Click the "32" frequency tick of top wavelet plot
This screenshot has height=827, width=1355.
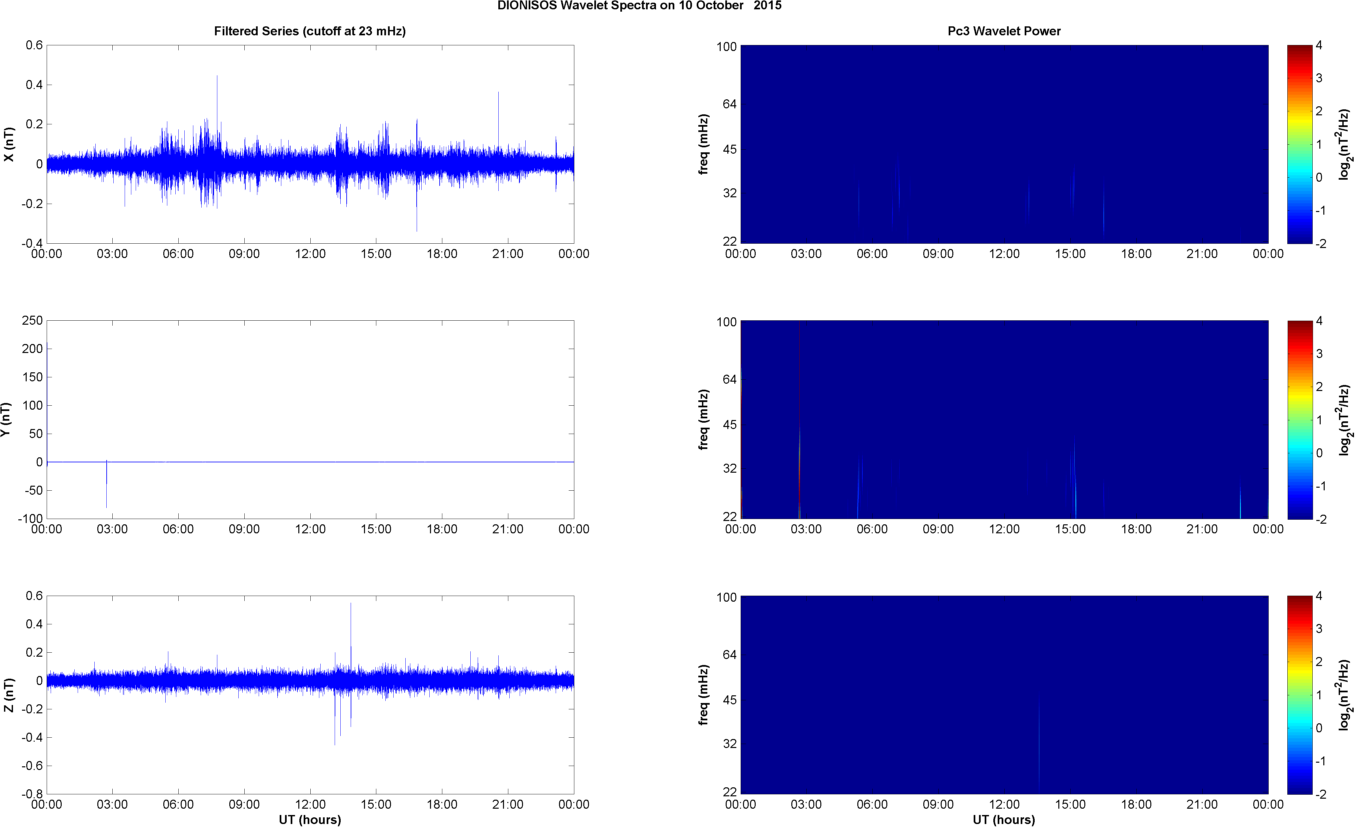pyautogui.click(x=729, y=192)
